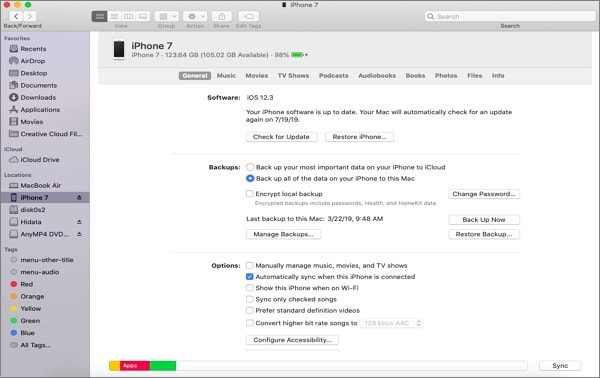Click Configure Accessibility button

[292, 340]
